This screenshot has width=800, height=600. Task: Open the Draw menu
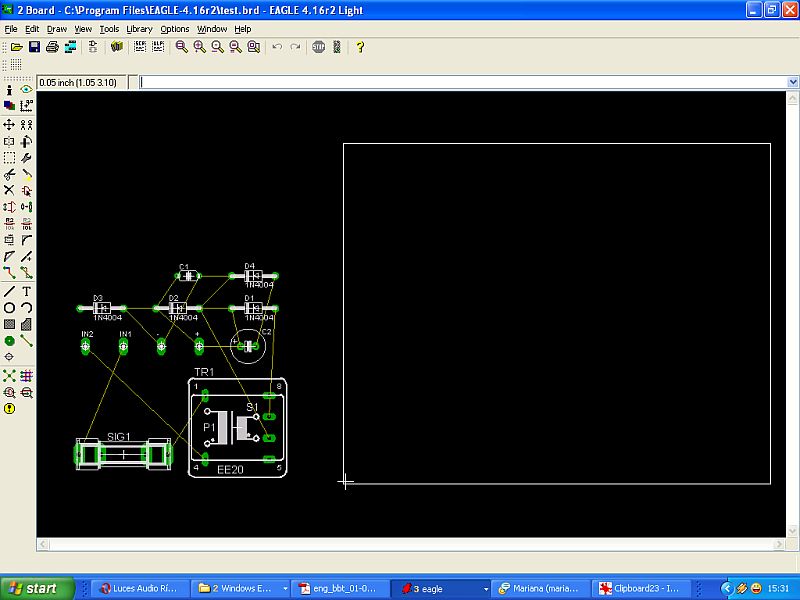pyautogui.click(x=57, y=29)
